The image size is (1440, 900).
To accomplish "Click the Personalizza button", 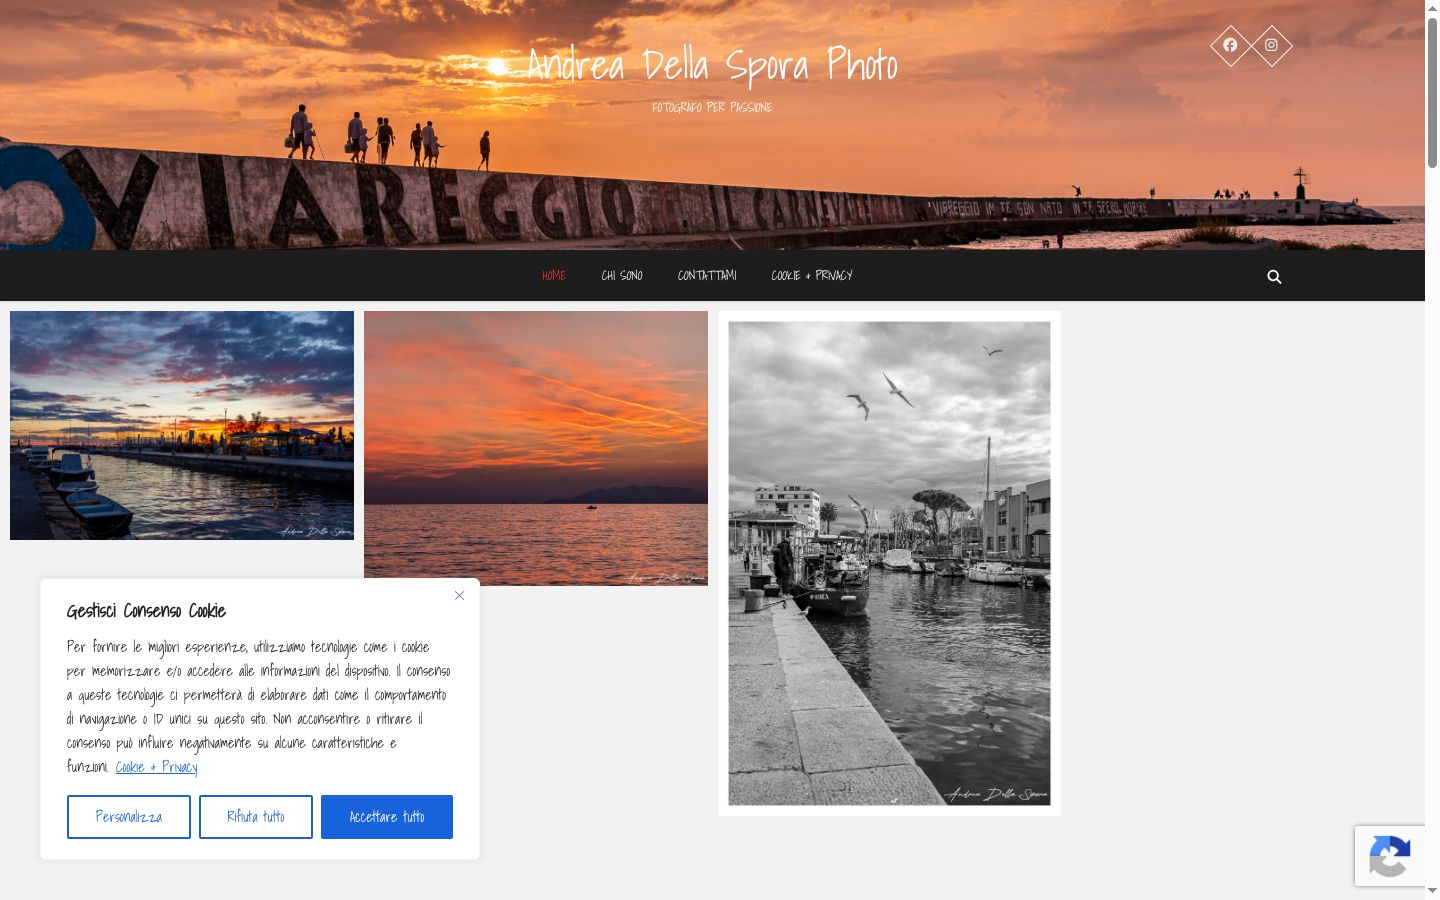I will pyautogui.click(x=129, y=817).
